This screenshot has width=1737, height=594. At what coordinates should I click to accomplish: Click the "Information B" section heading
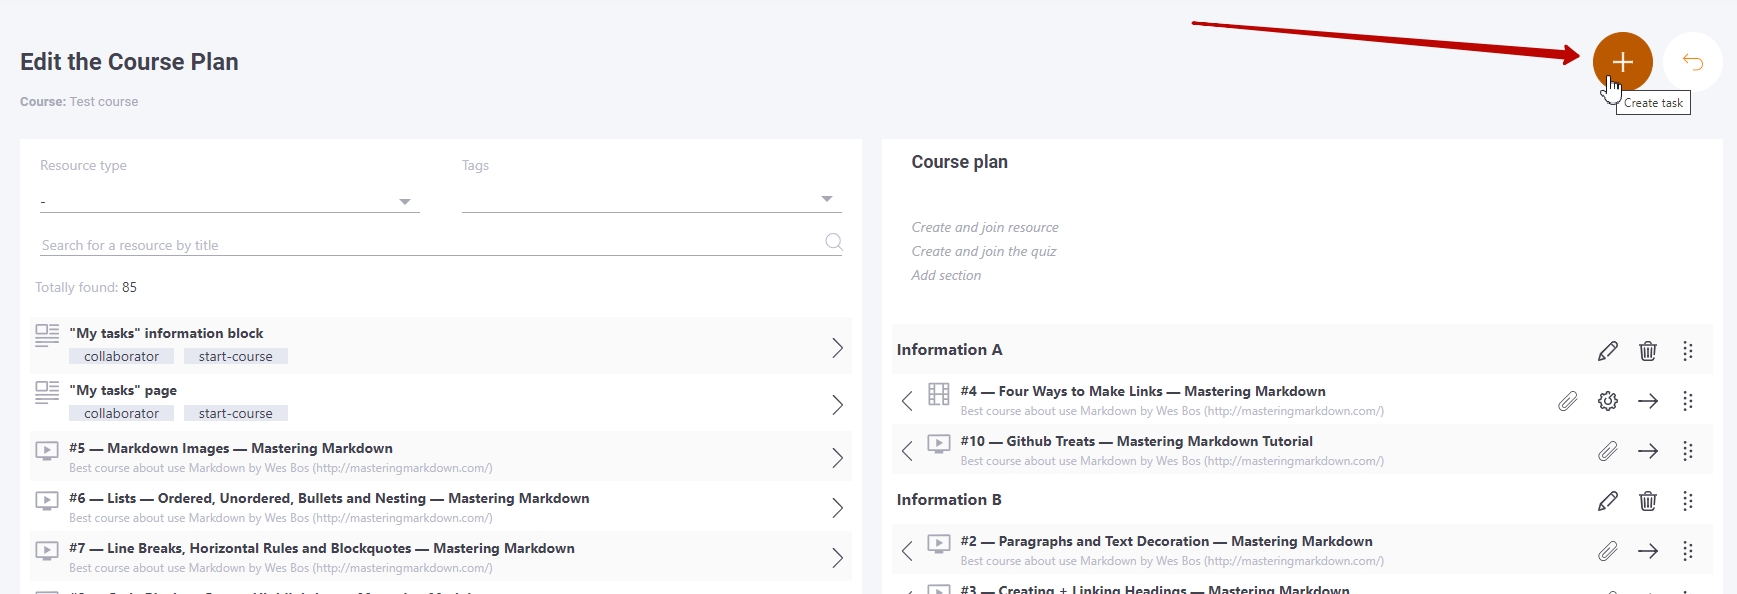click(x=949, y=499)
